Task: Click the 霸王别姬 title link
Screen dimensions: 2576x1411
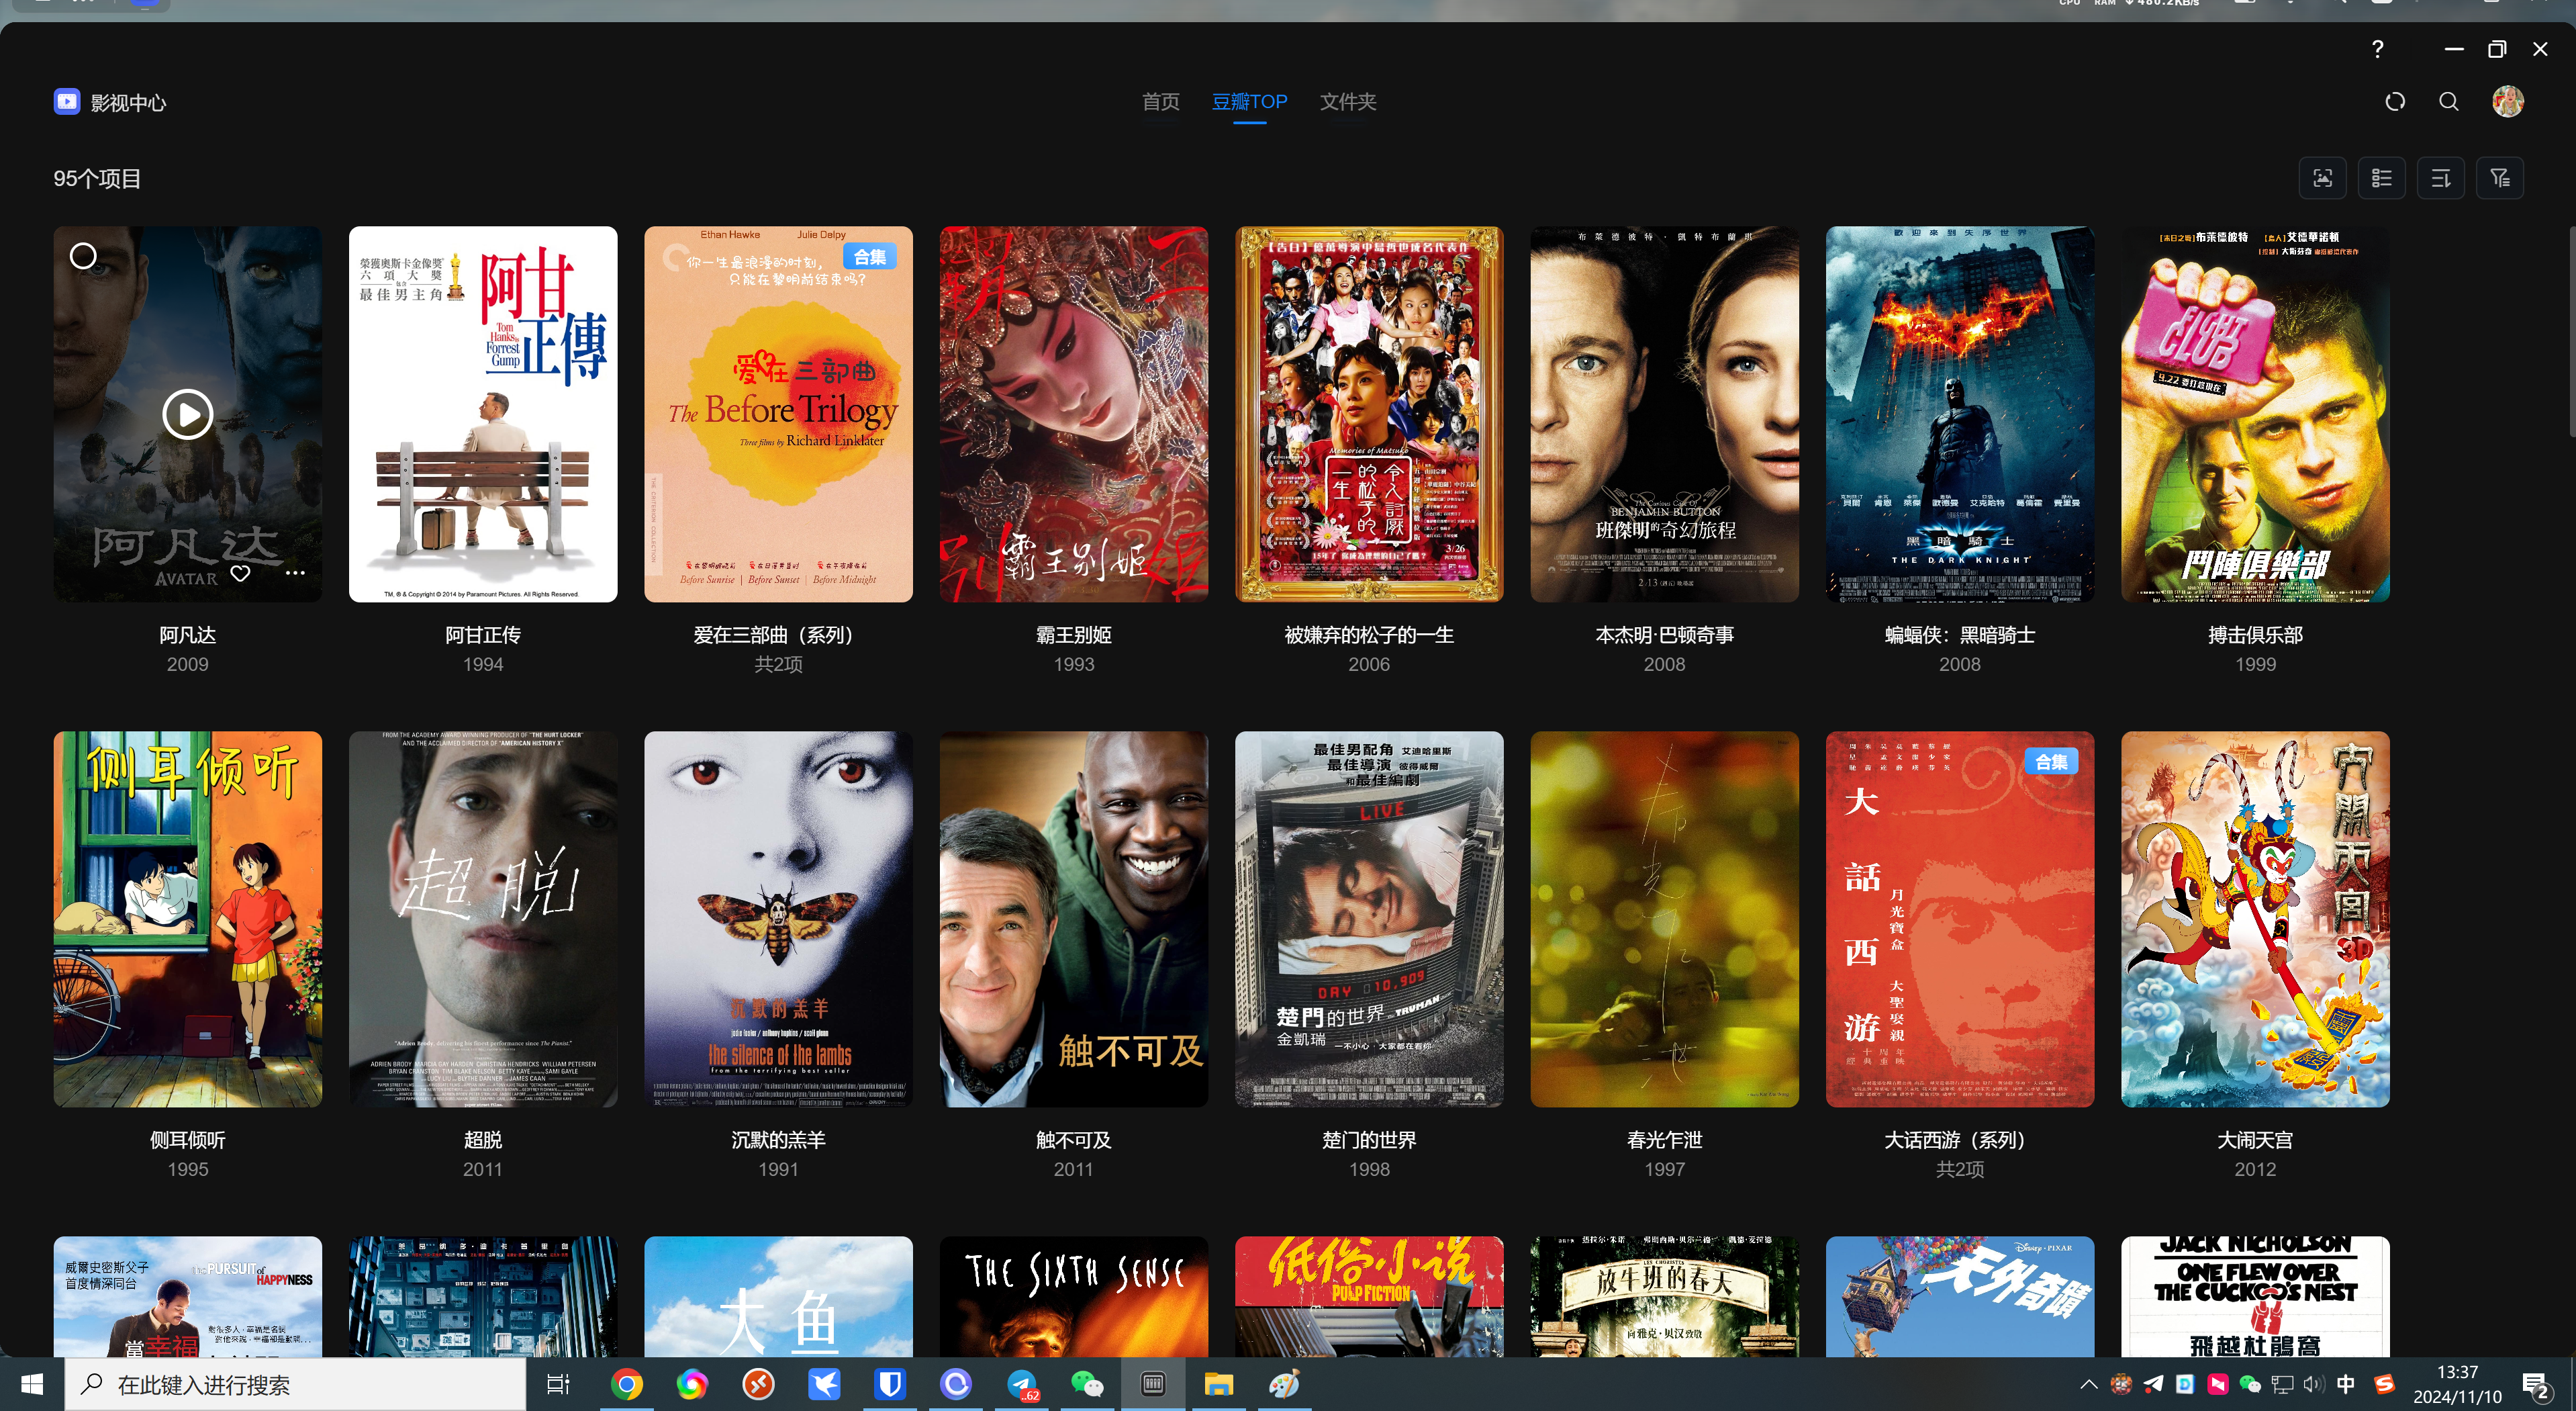Action: pos(1074,635)
